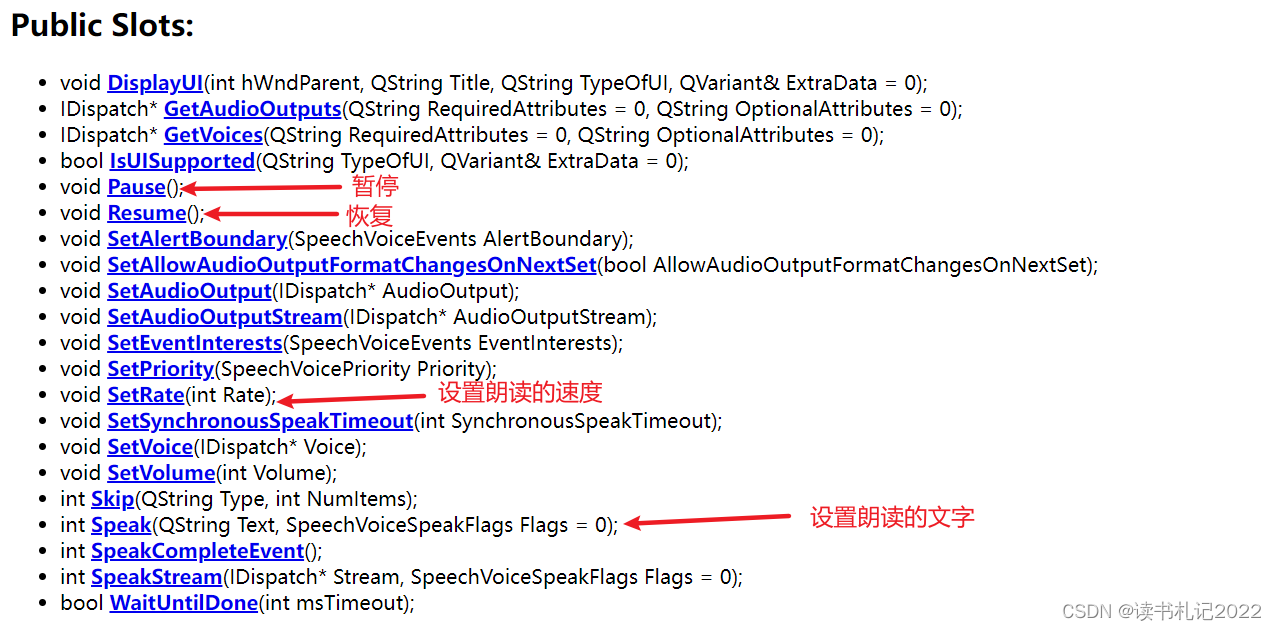
Task: Click the SetSynchronousSpeakTimeout link
Action: pyautogui.click(x=260, y=420)
